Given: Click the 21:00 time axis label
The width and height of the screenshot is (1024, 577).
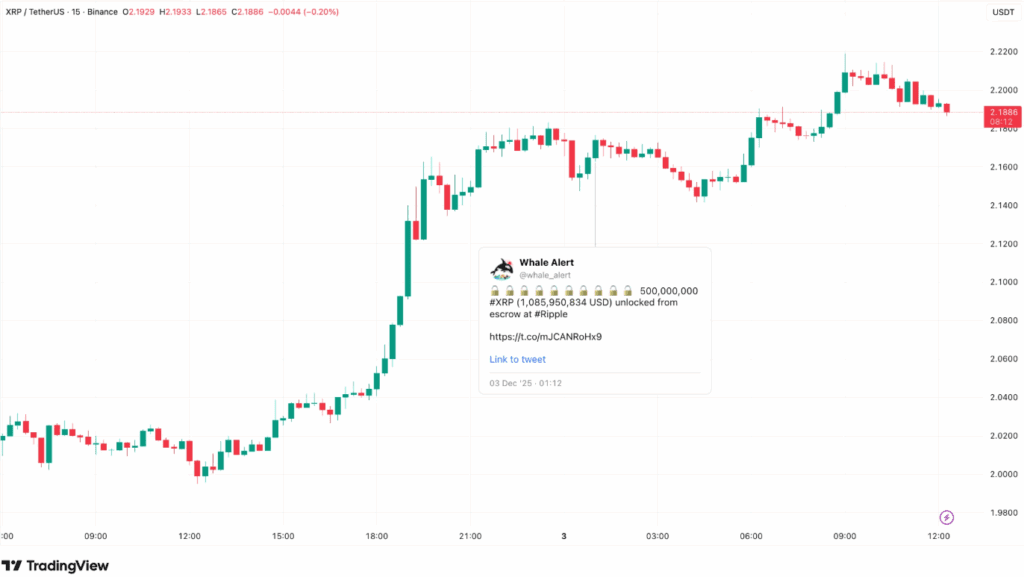Looking at the screenshot, I should 470,537.
